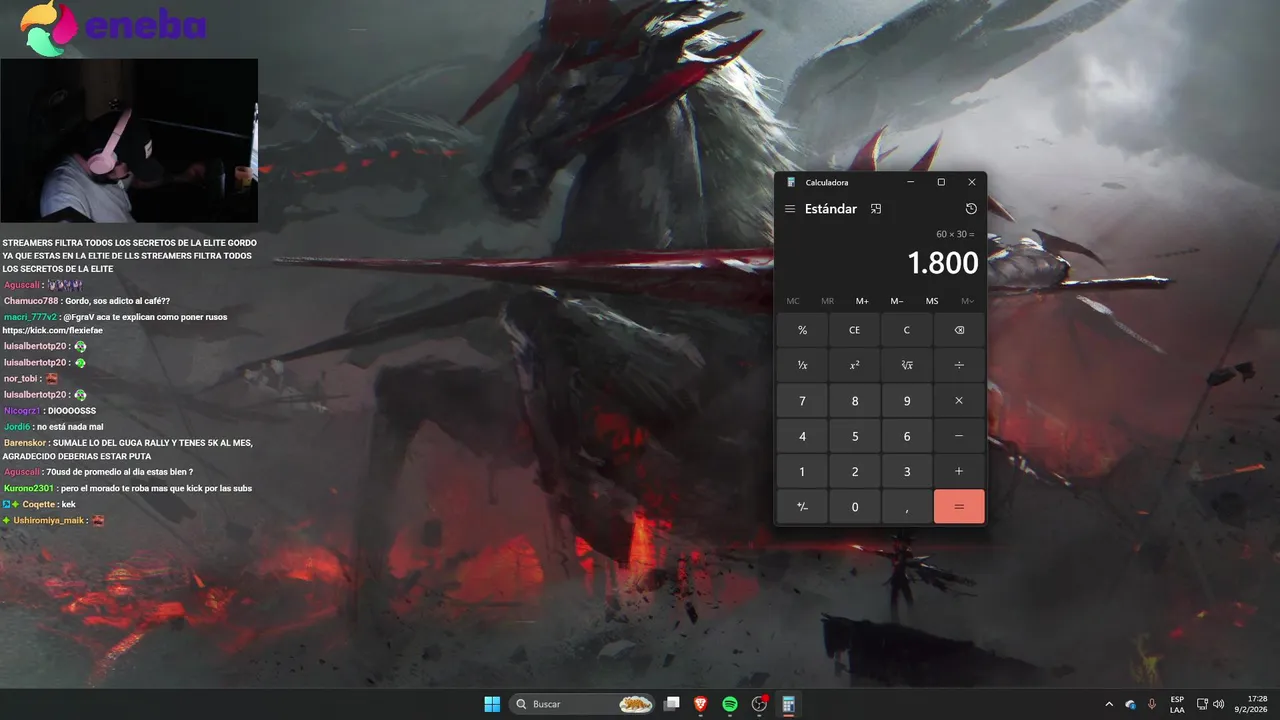The image size is (1280, 720).
Task: Click the kick.com/flexiefae link in chat
Action: tap(52, 330)
